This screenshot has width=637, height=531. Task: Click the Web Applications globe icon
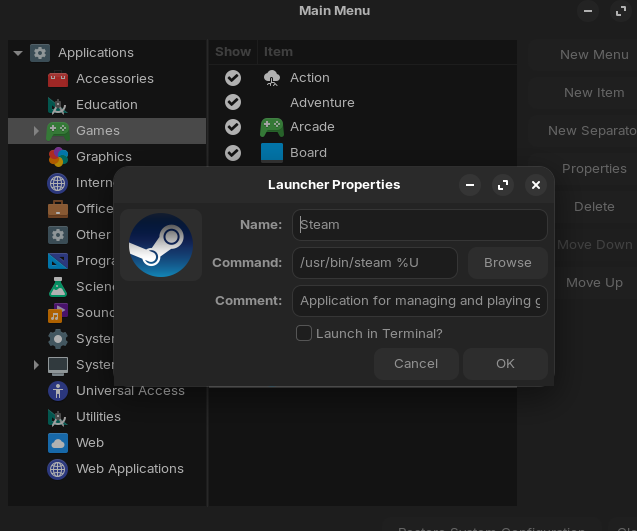tap(58, 469)
